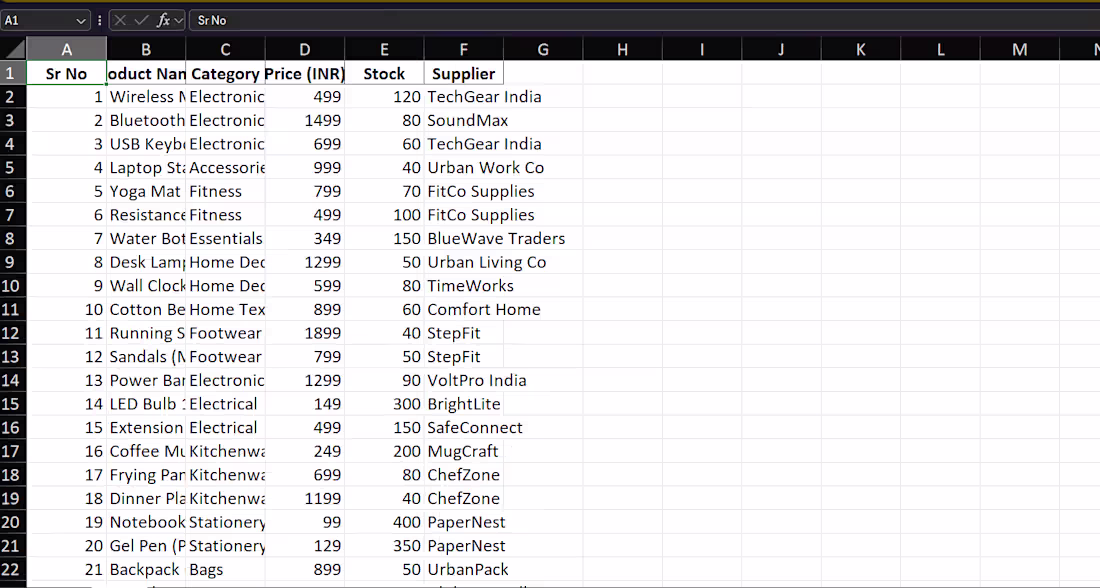Click the Select All corner triangle
This screenshot has width=1100, height=588.
tap(13, 49)
